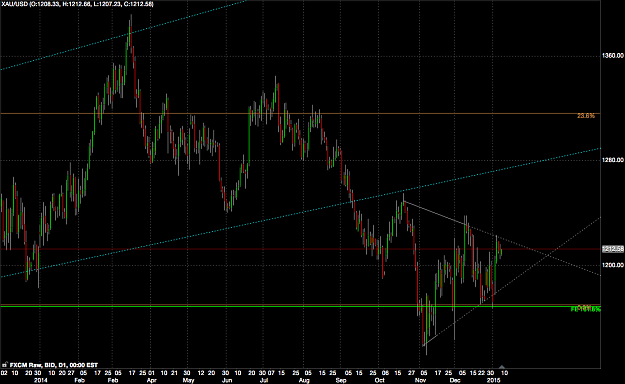The width and height of the screenshot is (625, 384).
Task: Select the orange 23.6% Fibonacci label
Action: coord(586,116)
